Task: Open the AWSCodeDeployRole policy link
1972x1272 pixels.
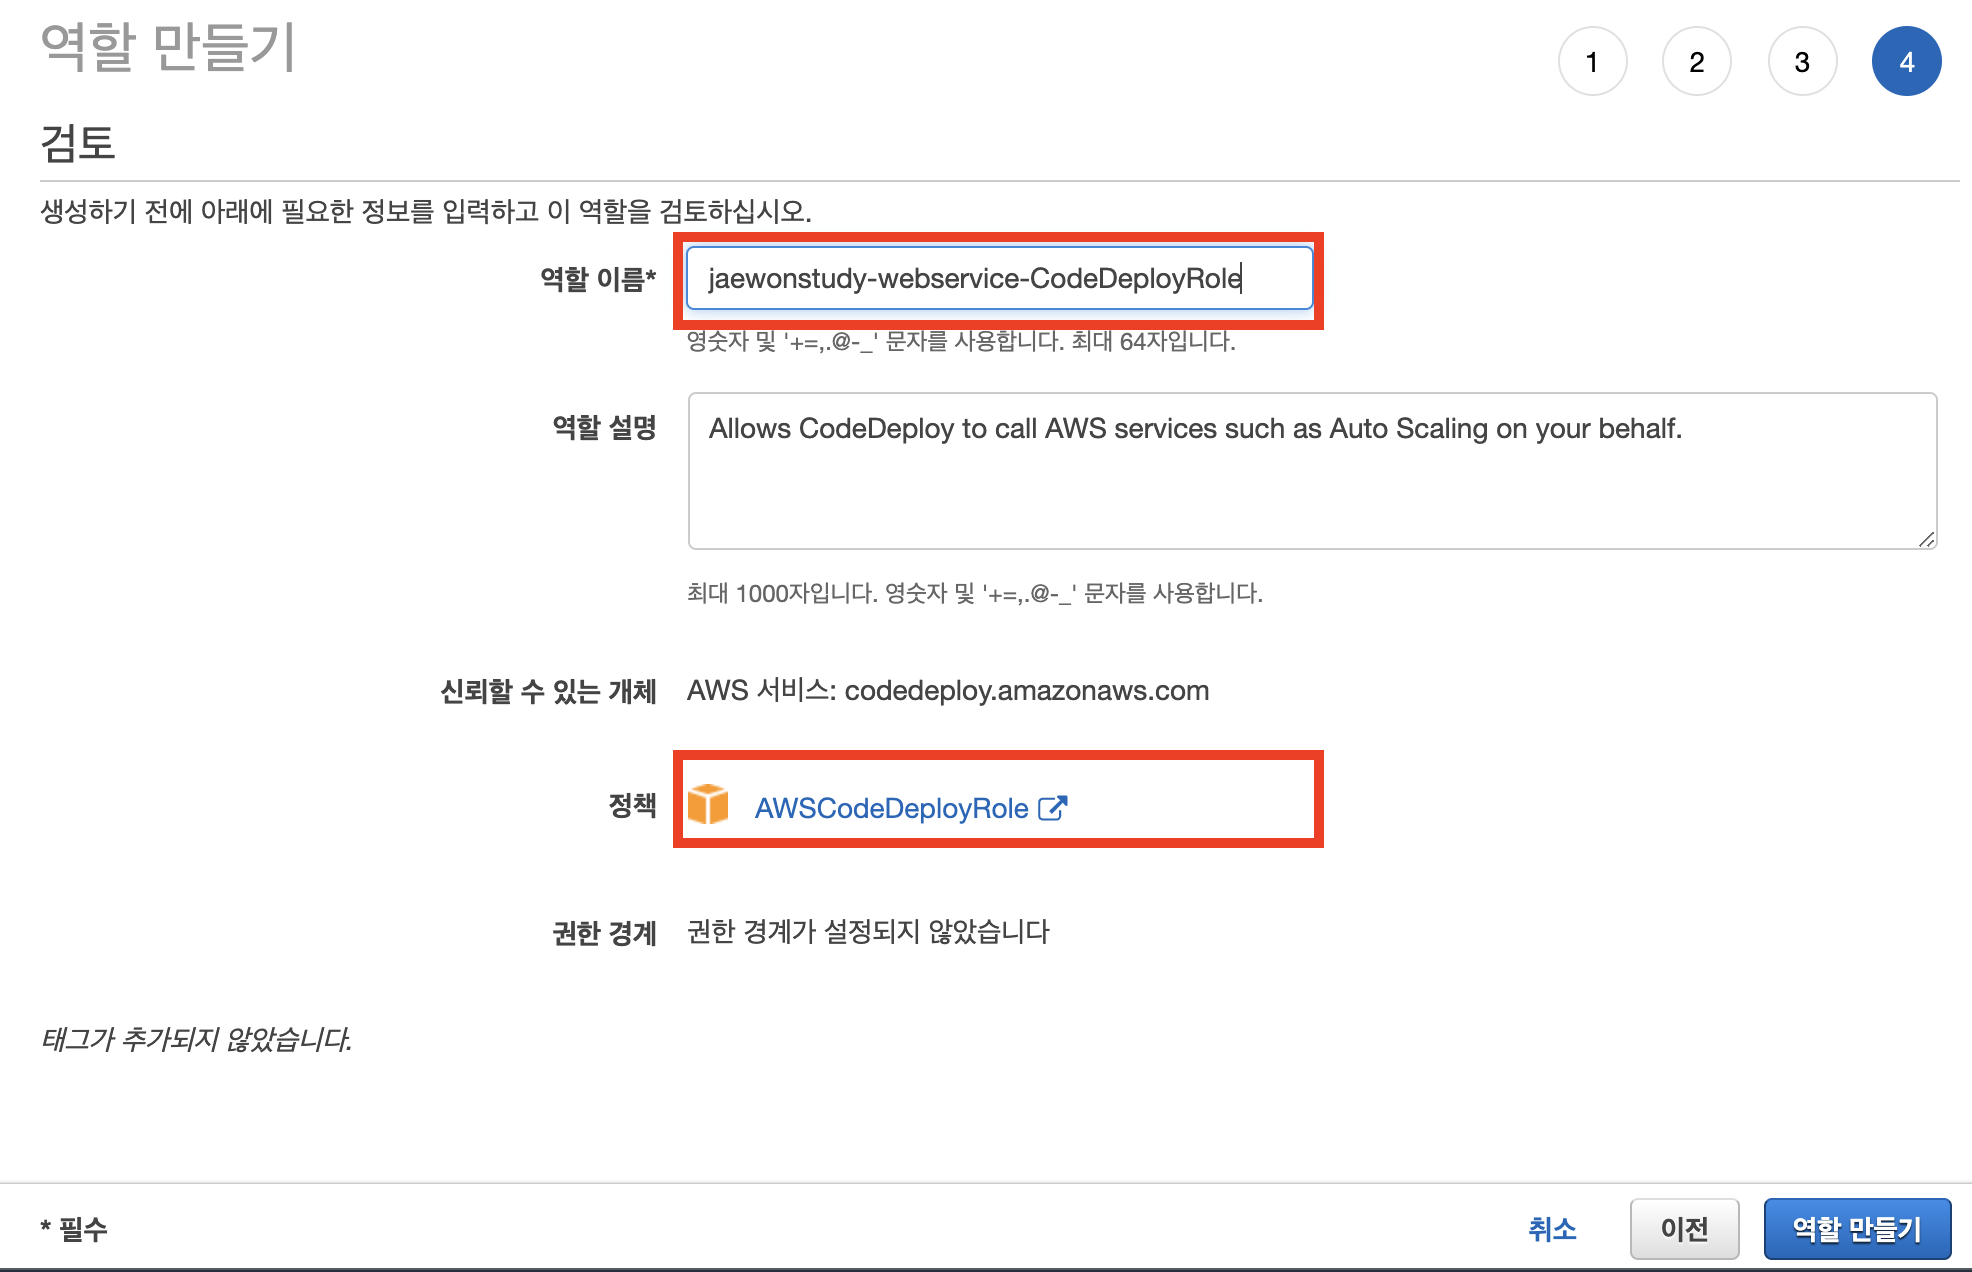Action: (891, 808)
